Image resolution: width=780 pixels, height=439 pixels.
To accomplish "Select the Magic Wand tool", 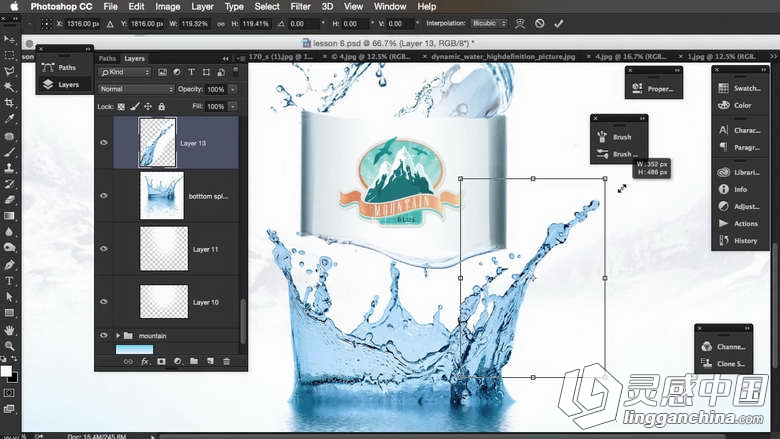I will coord(9,87).
